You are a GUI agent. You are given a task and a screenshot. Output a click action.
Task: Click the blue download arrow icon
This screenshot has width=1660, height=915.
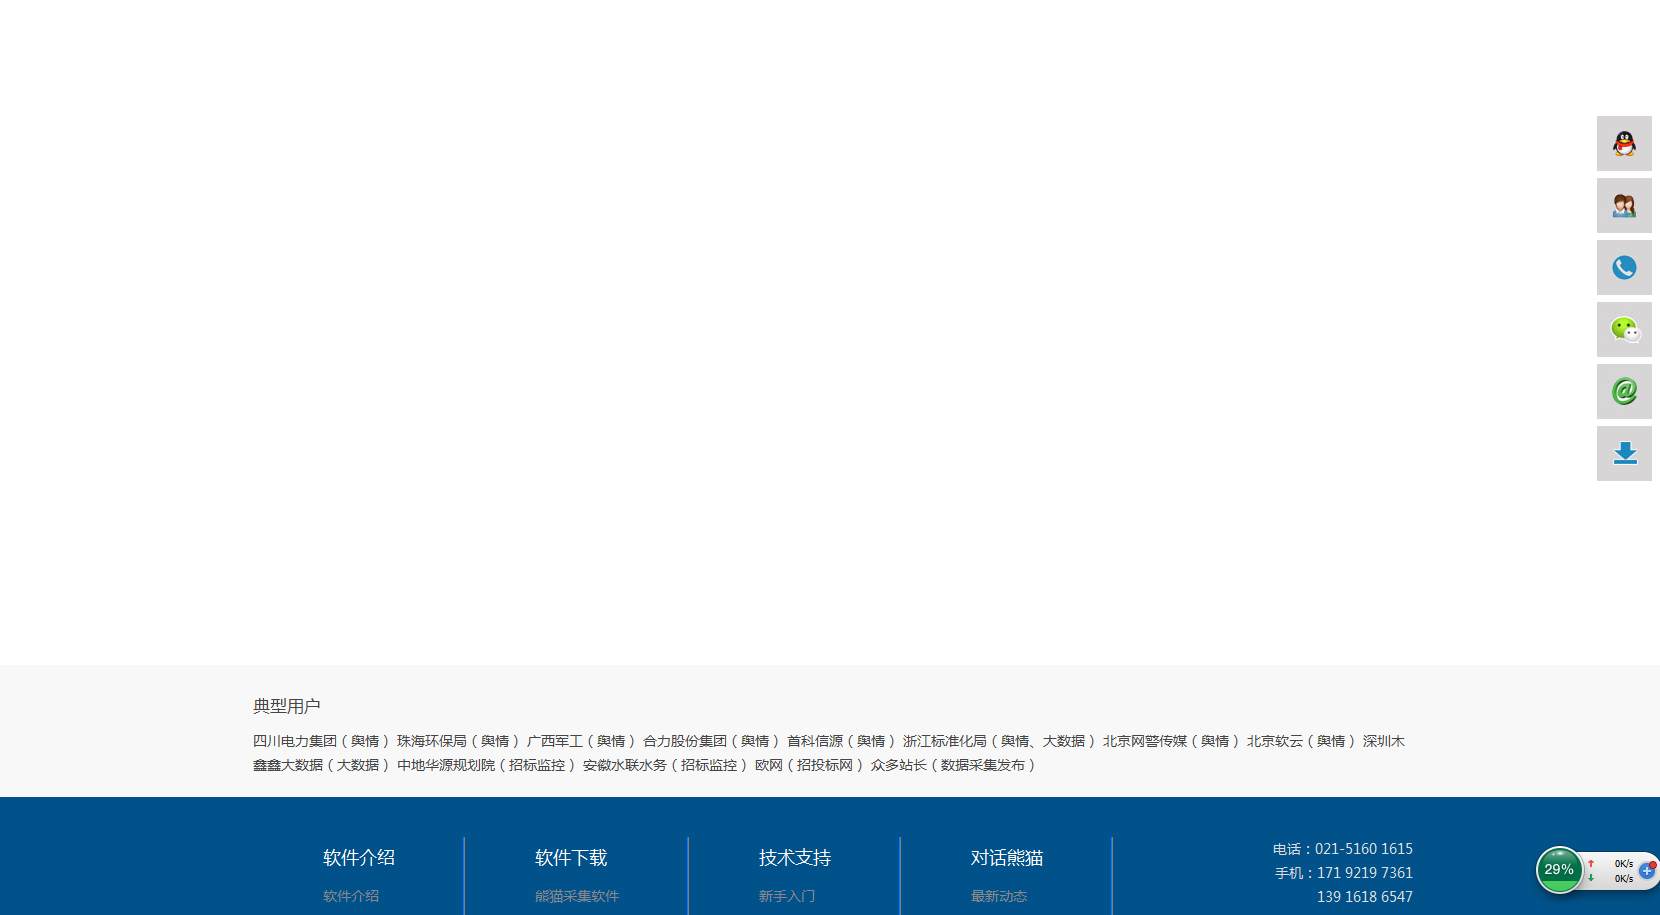tap(1624, 453)
